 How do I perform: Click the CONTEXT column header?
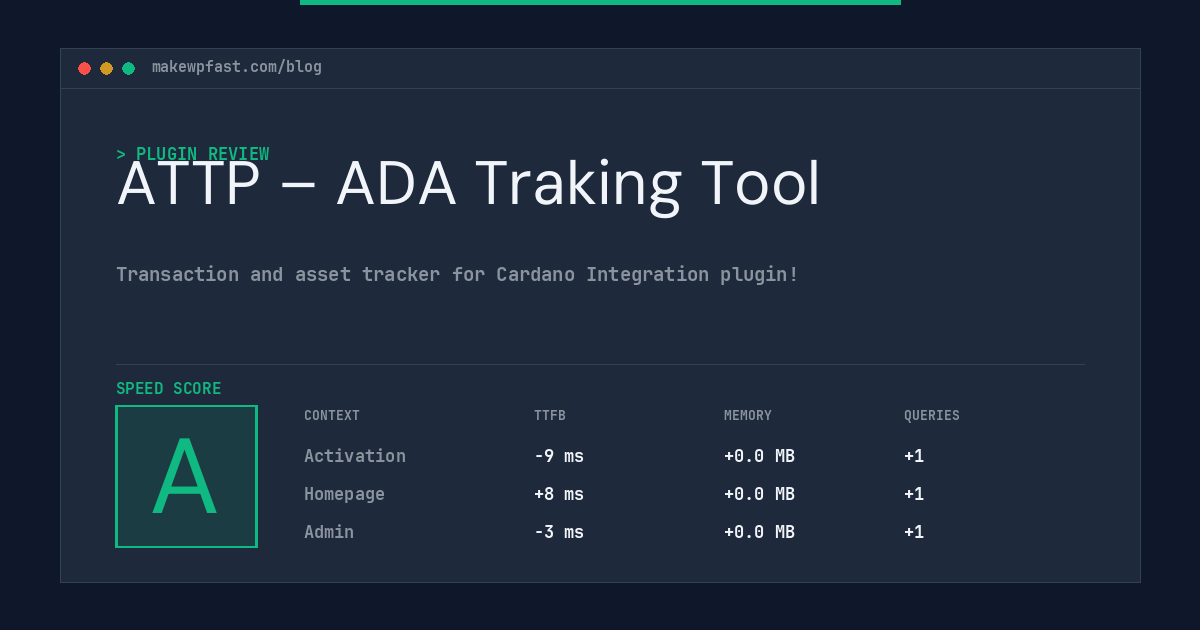332,416
